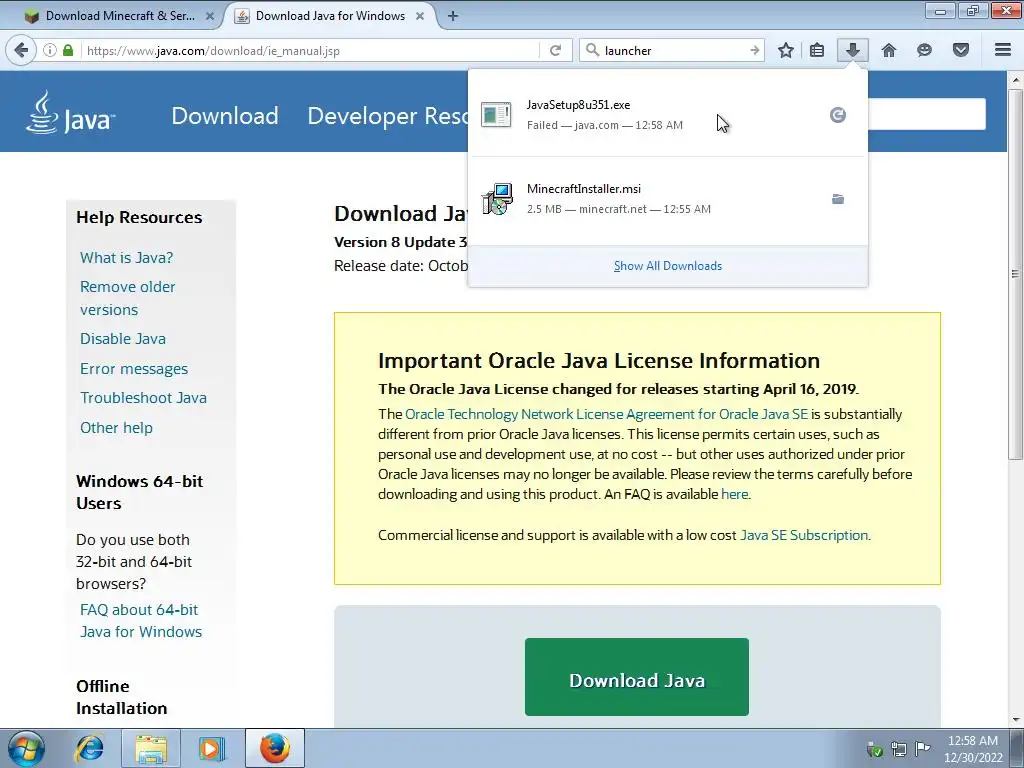The height and width of the screenshot is (768, 1024).
Task: Bookmark this page with the star icon
Action: (x=786, y=50)
